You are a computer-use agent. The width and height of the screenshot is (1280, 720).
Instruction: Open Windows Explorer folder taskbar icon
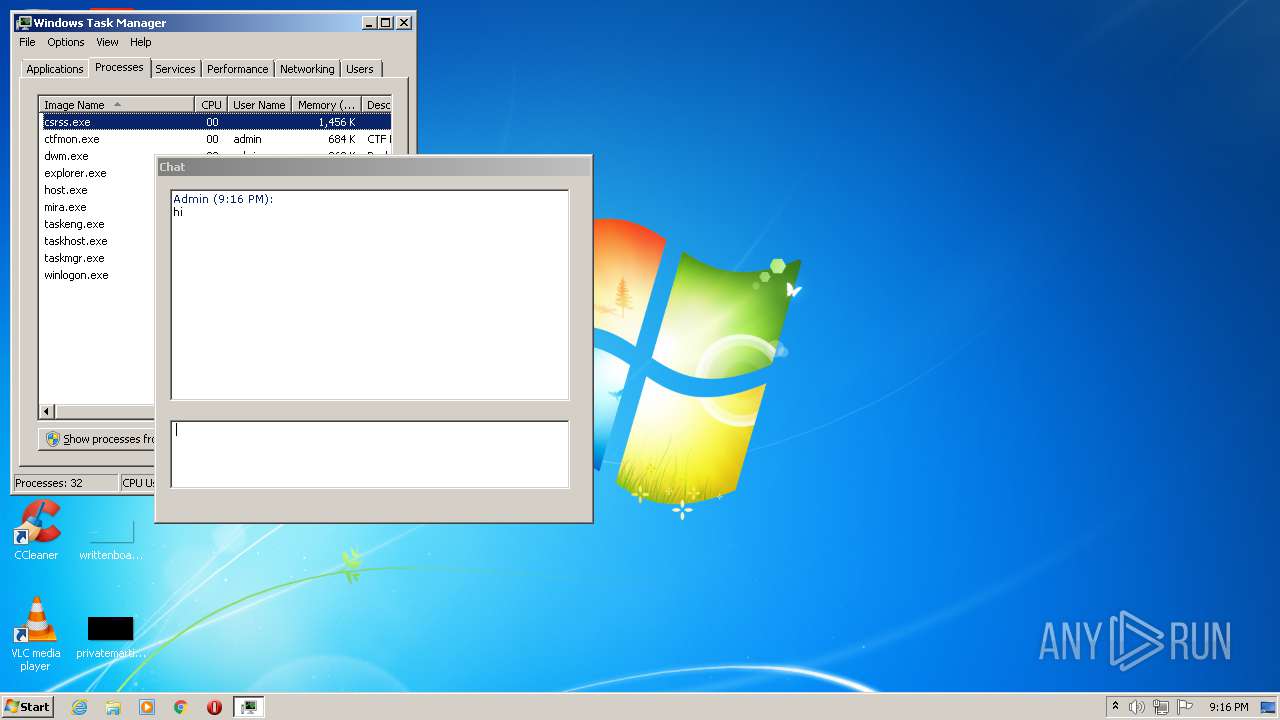tap(113, 707)
